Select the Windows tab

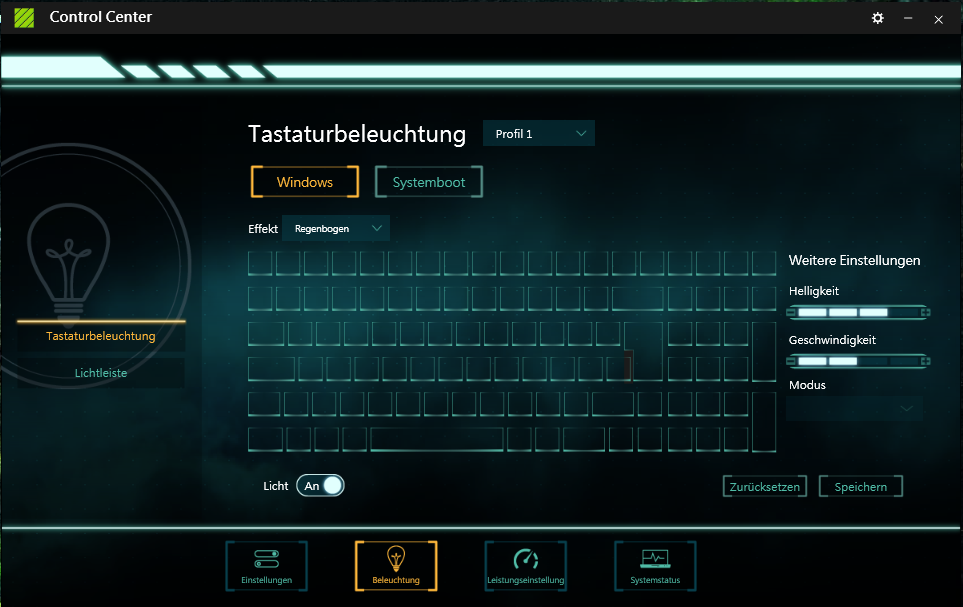pos(305,182)
